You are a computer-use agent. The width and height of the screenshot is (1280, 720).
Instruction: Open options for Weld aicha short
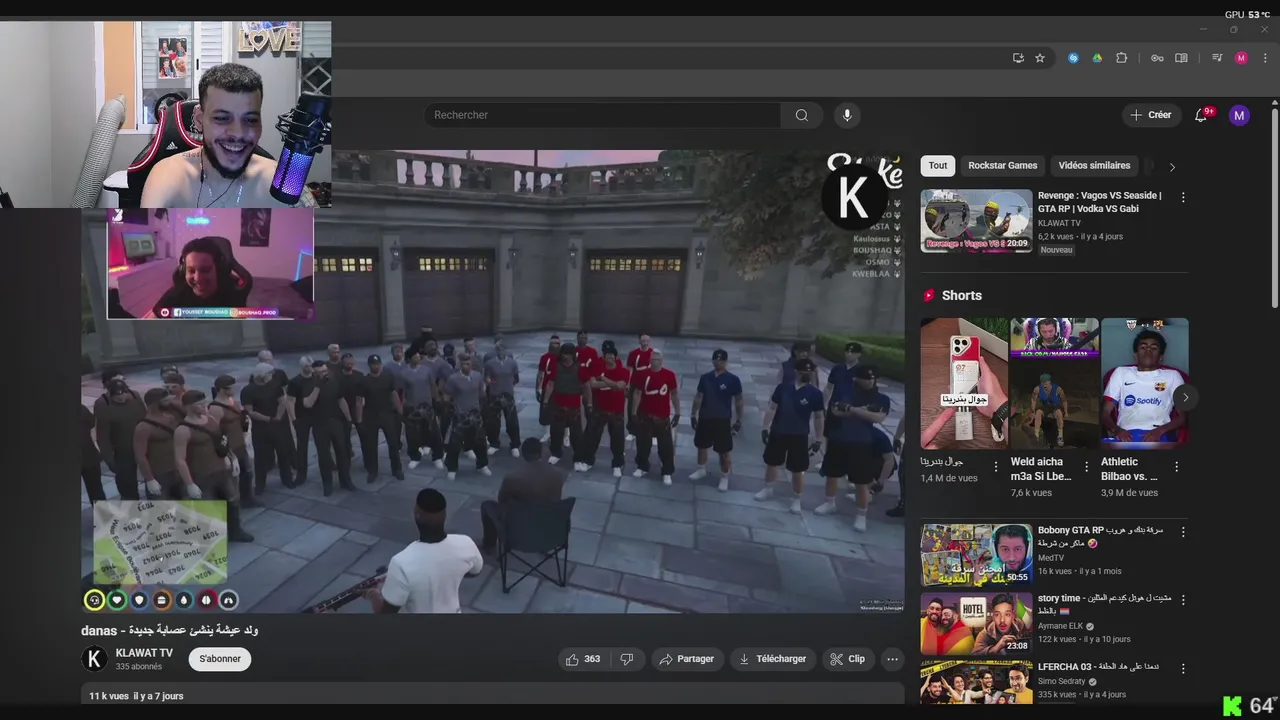(x=1086, y=467)
